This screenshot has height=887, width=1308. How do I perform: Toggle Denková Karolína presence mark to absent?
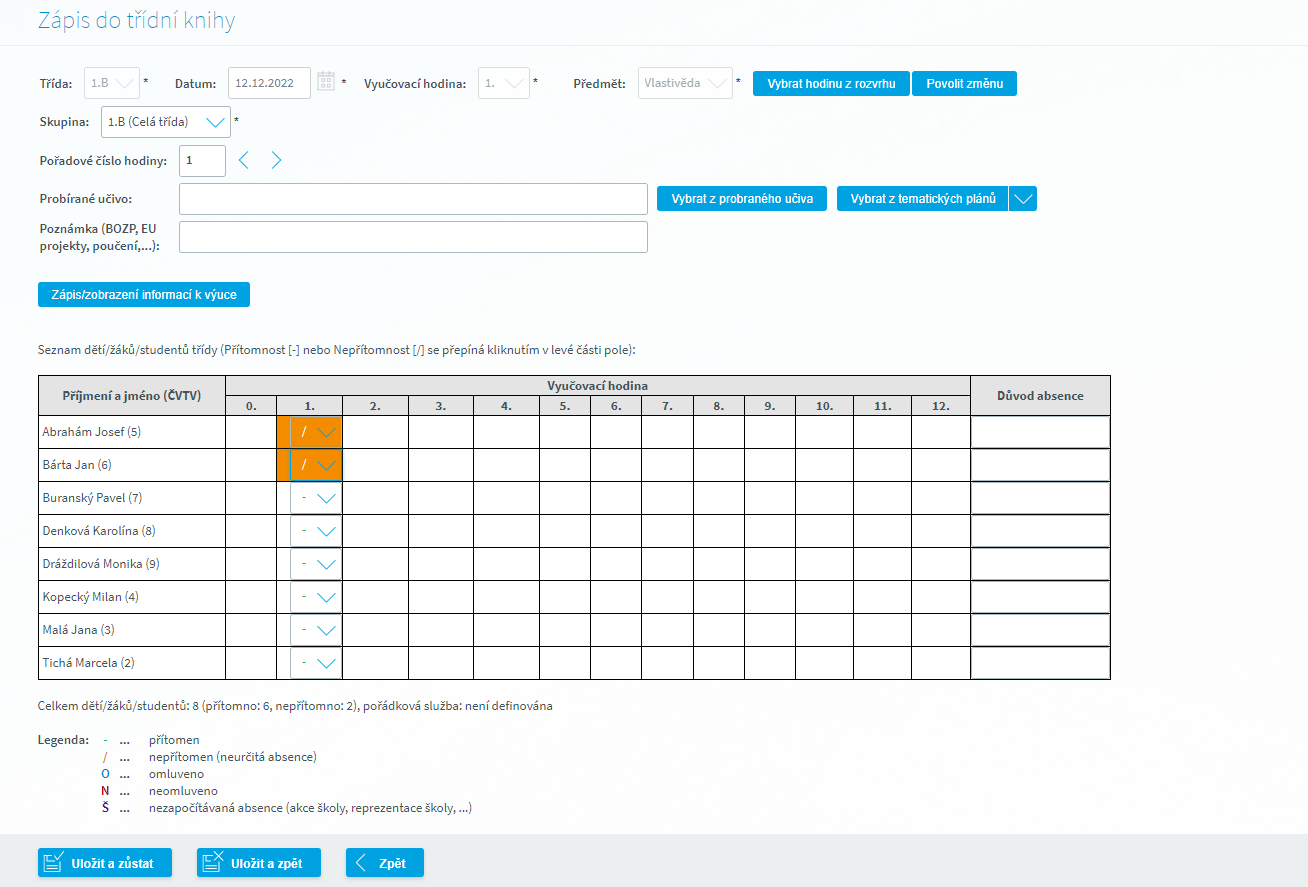[x=302, y=531]
